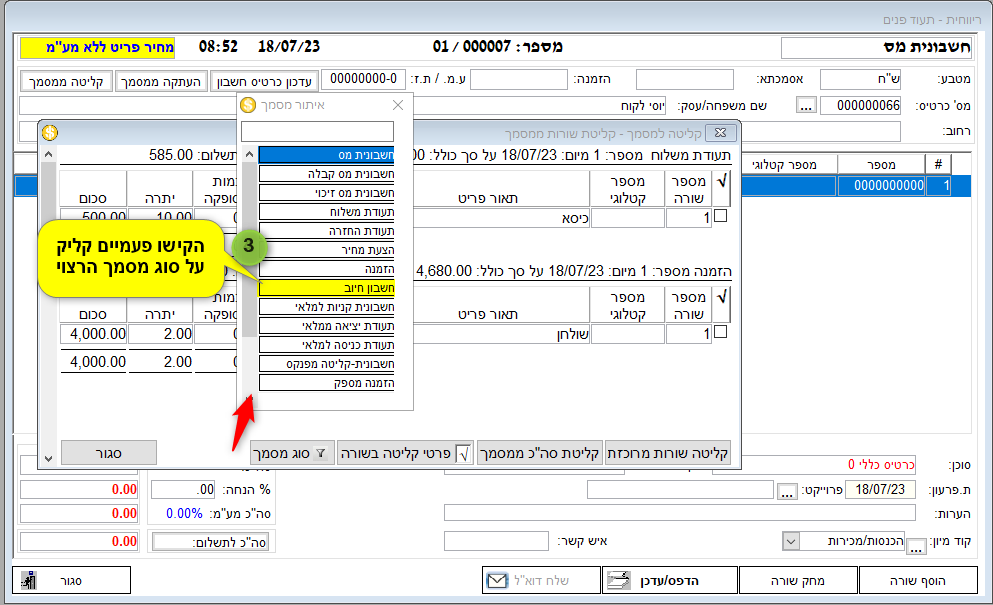The image size is (993, 605).
Task: Select 'חשבונית קניות למלאי' in the list
Action: (326, 307)
